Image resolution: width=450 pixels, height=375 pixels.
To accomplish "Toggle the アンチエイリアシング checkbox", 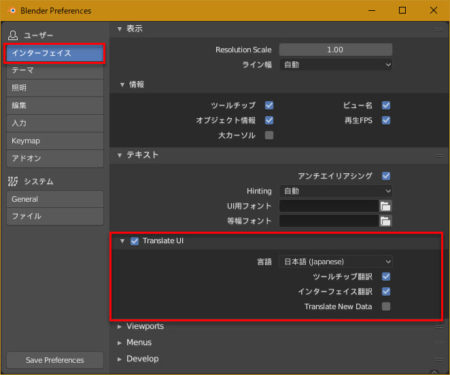I will click(386, 176).
